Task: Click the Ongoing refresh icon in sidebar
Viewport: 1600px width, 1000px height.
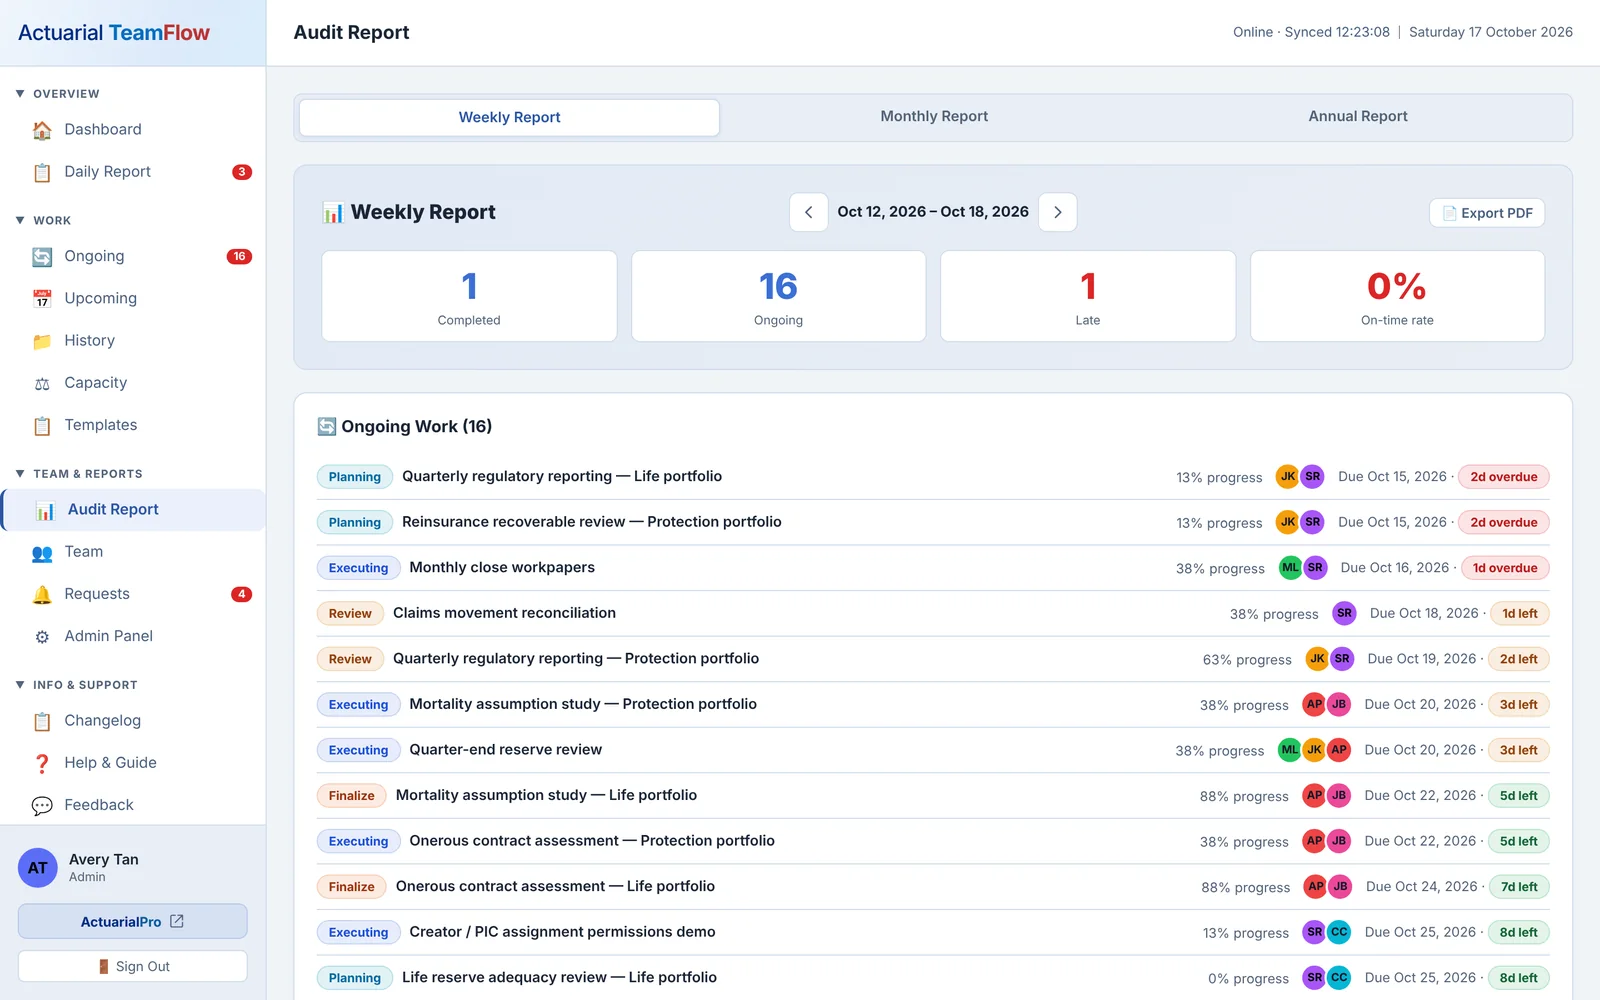Action: point(42,257)
